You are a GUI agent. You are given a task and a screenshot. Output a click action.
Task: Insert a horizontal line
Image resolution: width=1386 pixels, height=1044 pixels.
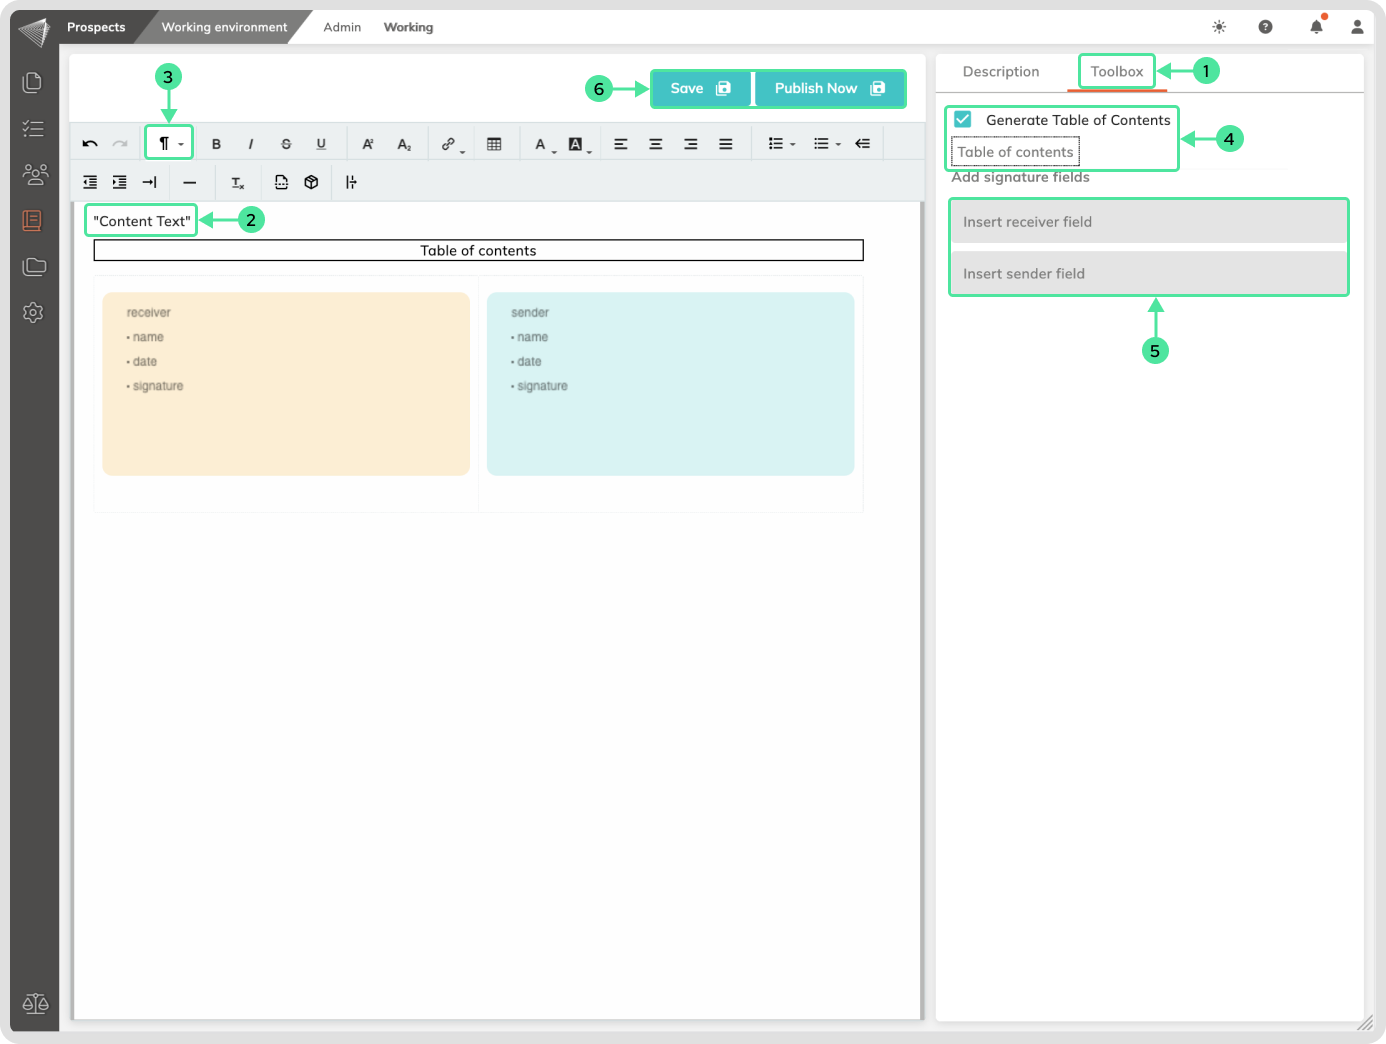point(190,183)
